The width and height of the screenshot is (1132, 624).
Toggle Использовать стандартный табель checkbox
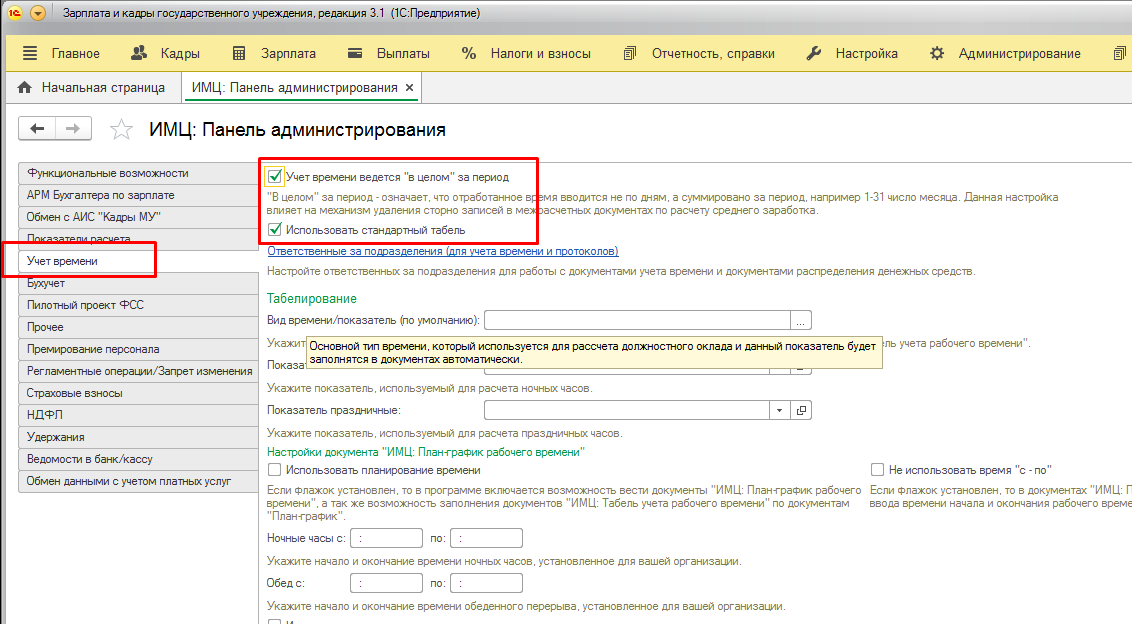[x=274, y=230]
